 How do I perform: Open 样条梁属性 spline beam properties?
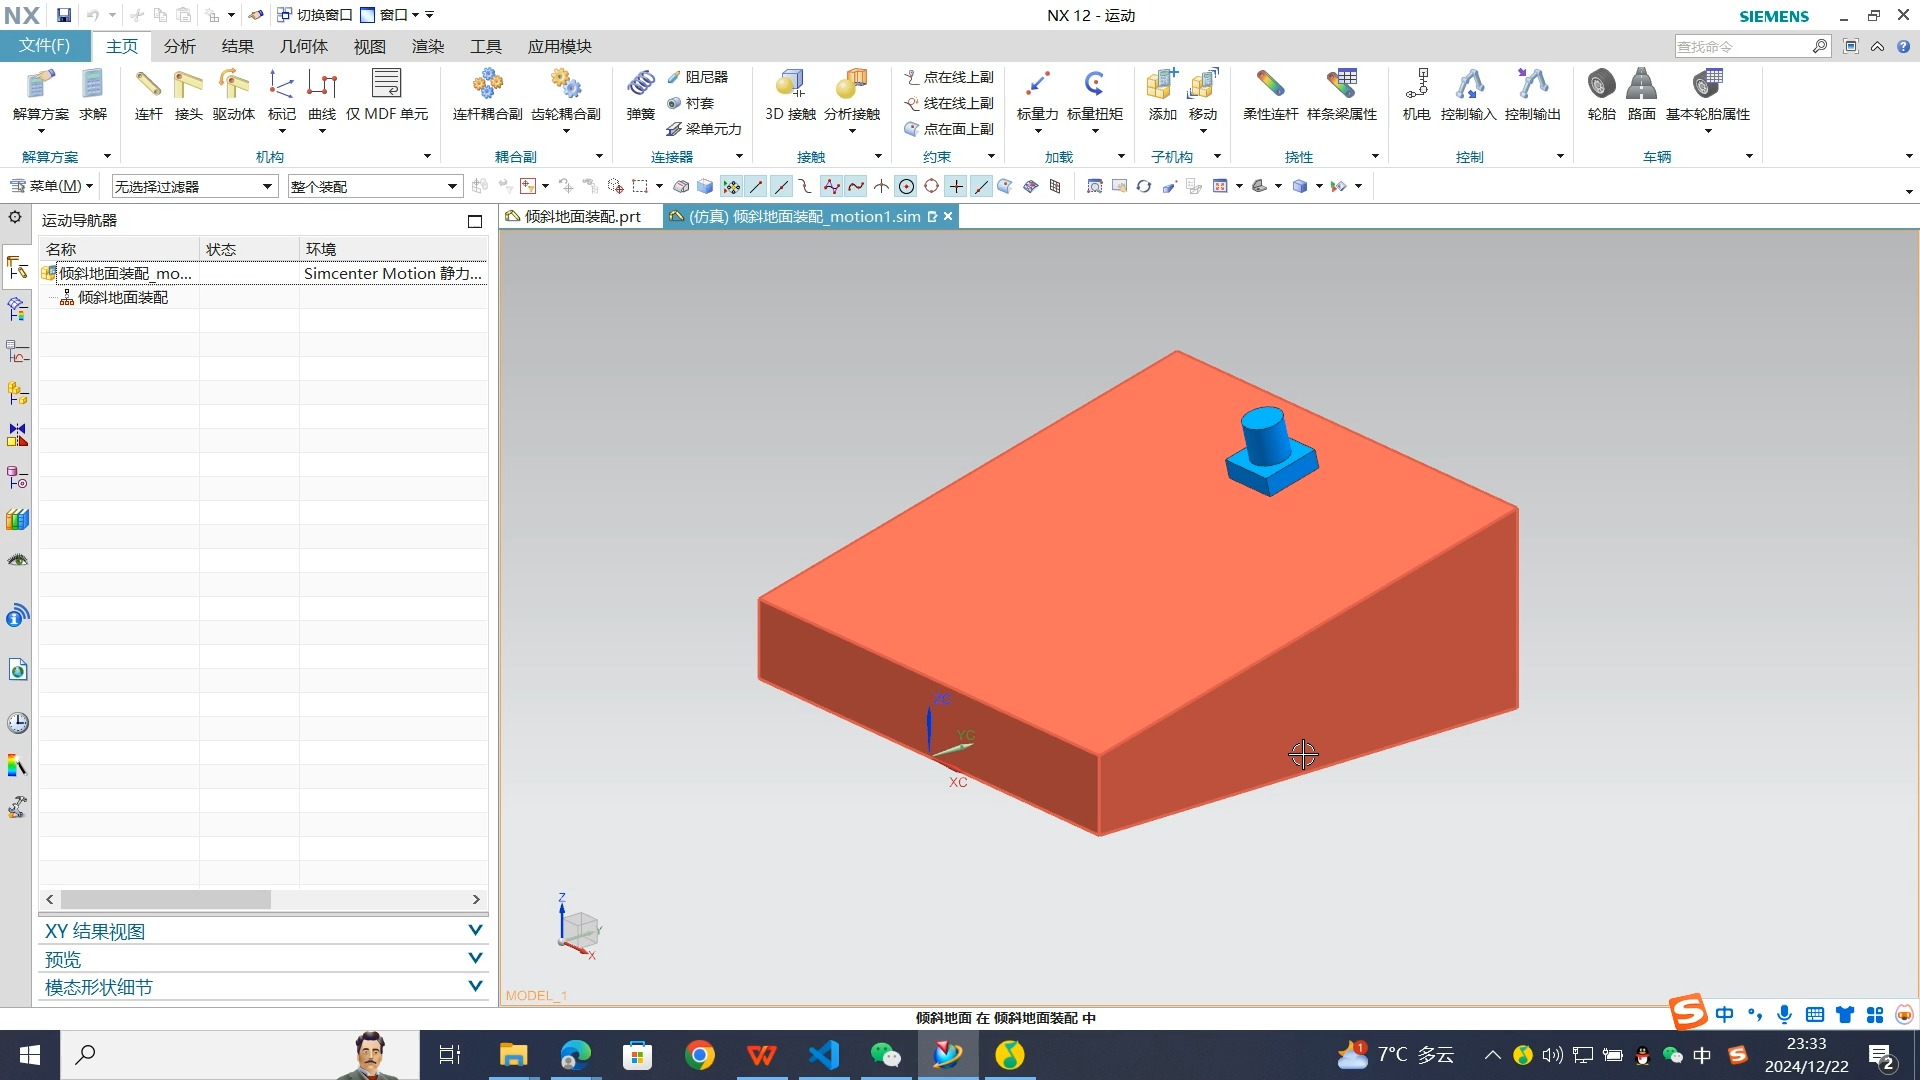click(1342, 95)
